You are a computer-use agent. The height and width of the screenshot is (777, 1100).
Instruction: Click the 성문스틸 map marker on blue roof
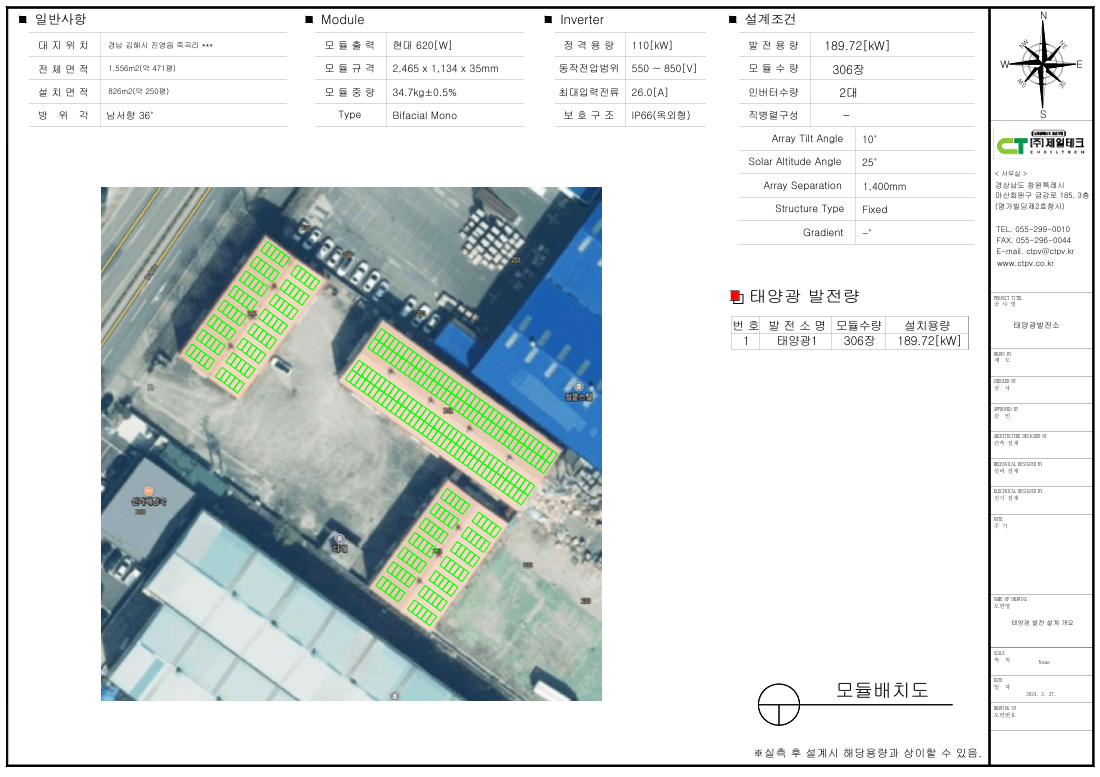coord(578,386)
